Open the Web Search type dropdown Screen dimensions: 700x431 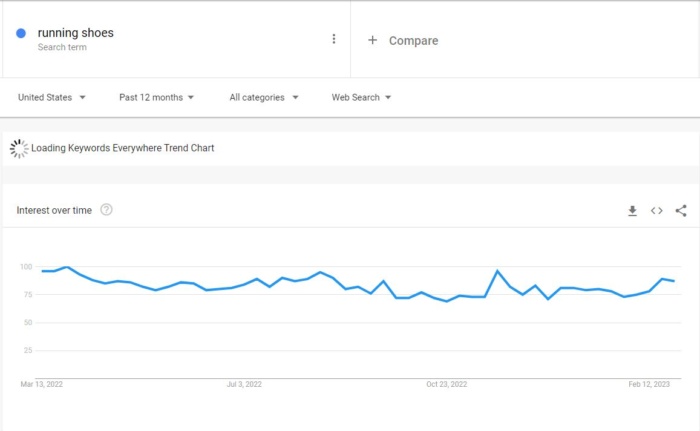tap(361, 97)
